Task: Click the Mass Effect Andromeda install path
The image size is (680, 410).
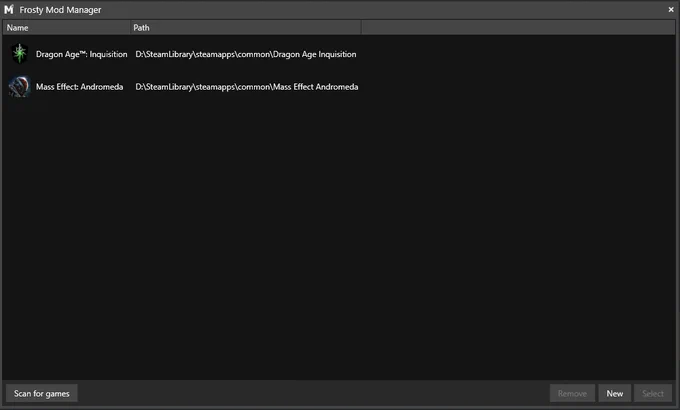Action: tap(247, 87)
